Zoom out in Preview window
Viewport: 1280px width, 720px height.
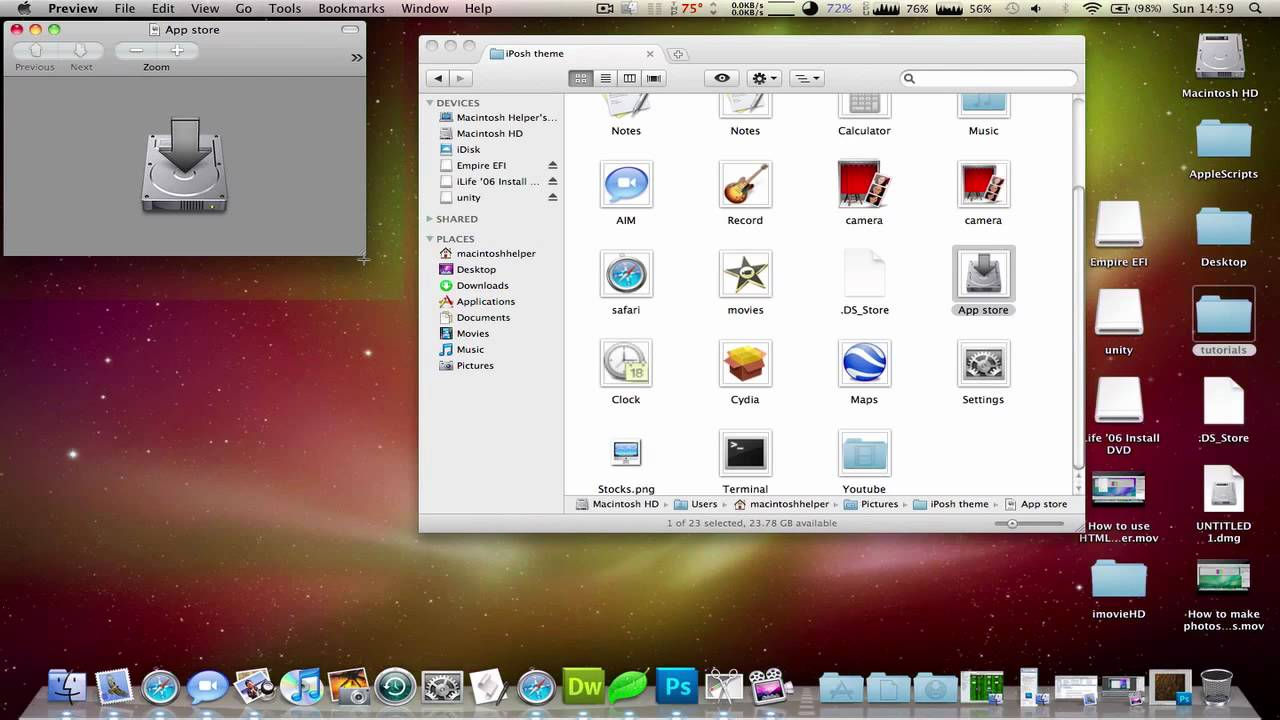[136, 50]
